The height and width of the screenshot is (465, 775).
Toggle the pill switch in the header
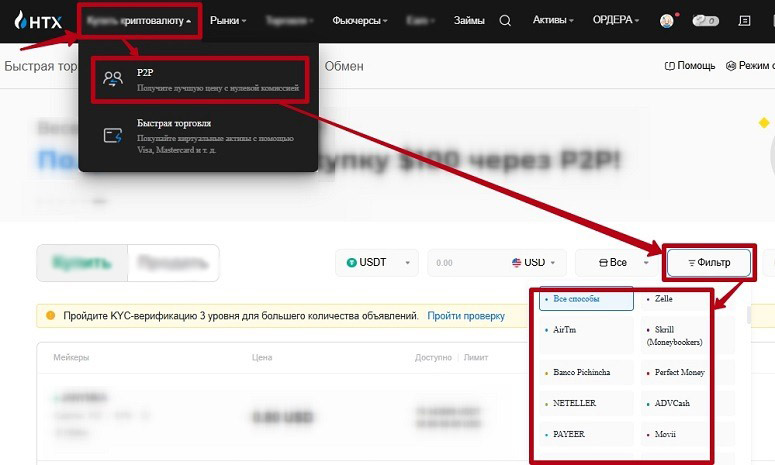[x=705, y=20]
